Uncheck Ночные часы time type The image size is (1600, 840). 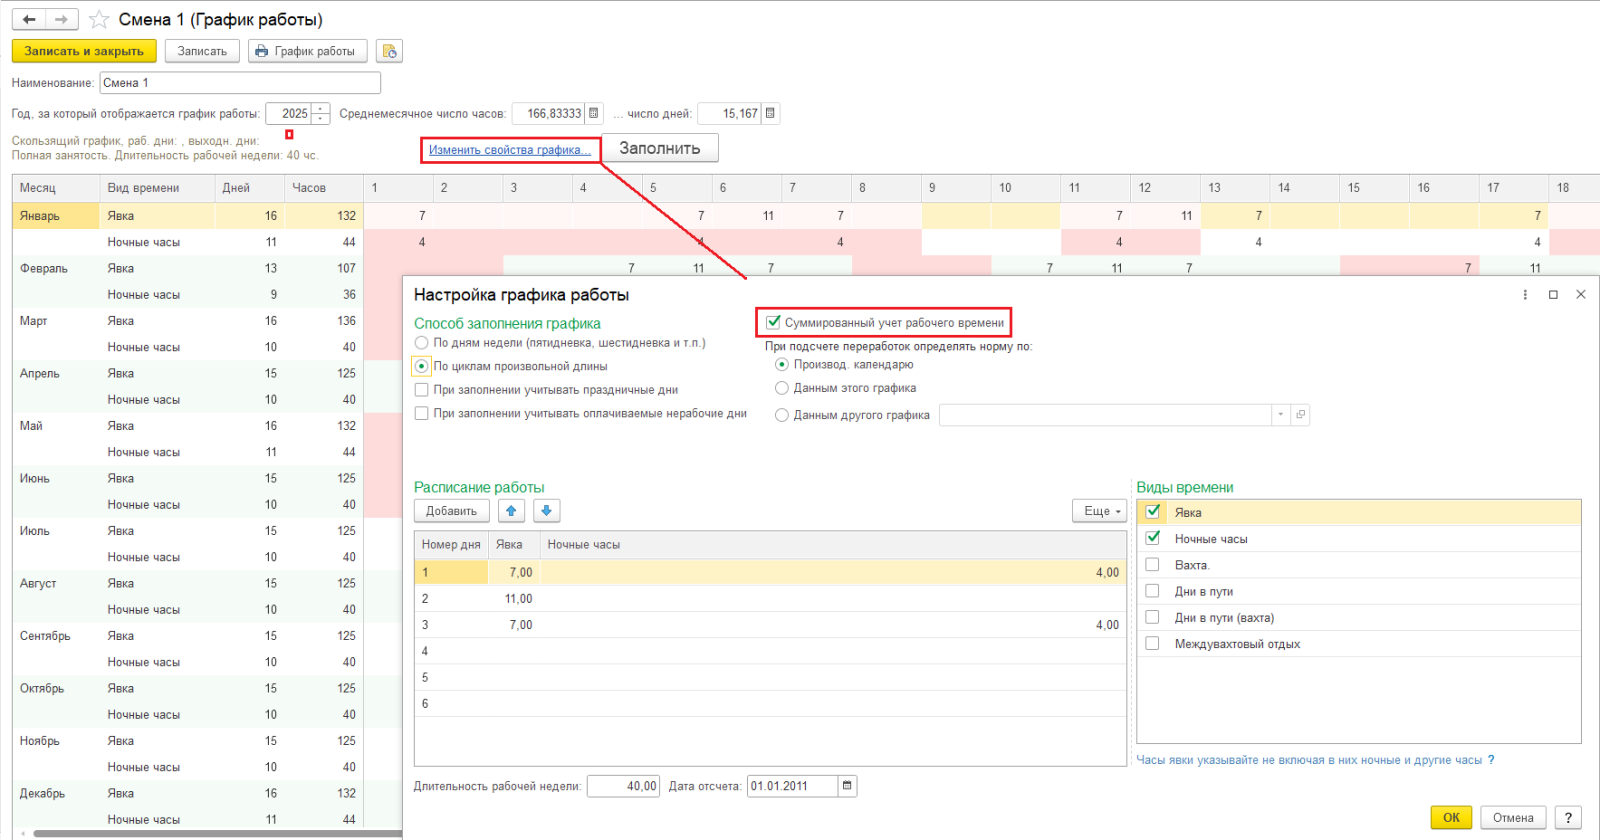1153,538
